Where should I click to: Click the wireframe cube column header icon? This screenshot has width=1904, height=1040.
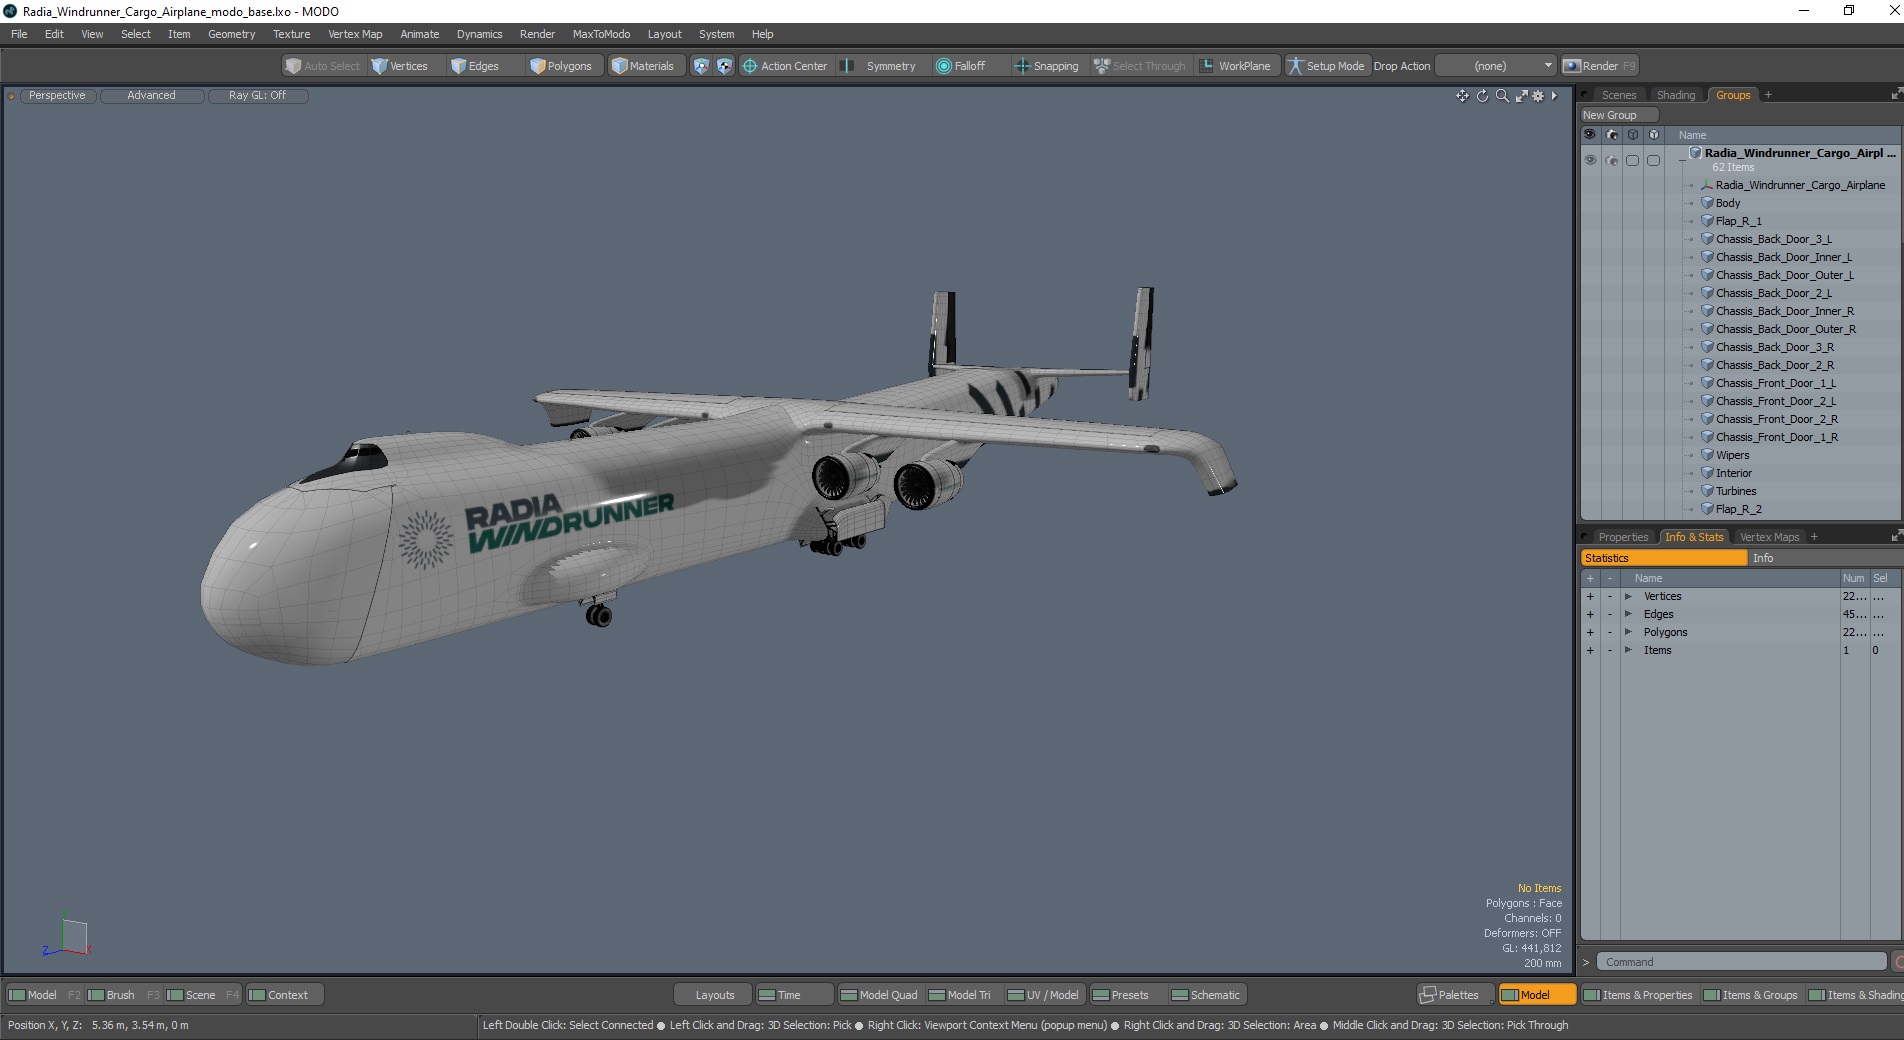[1633, 135]
